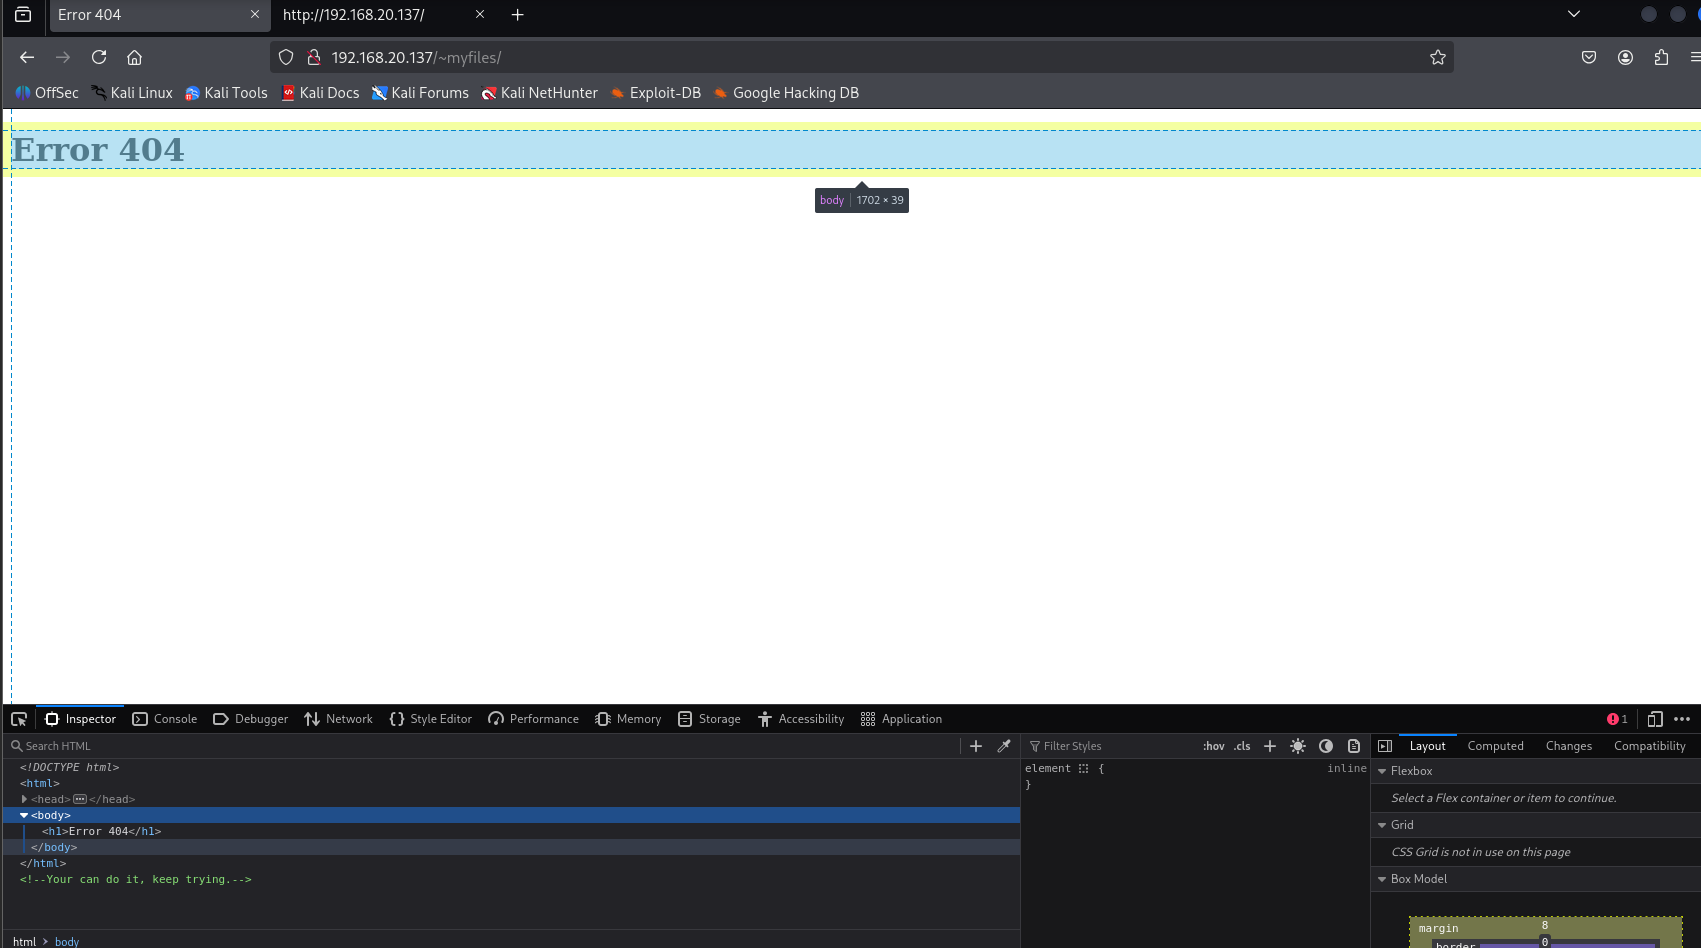The width and height of the screenshot is (1701, 948).
Task: Open Responsive Design Mode icon
Action: 1655,719
